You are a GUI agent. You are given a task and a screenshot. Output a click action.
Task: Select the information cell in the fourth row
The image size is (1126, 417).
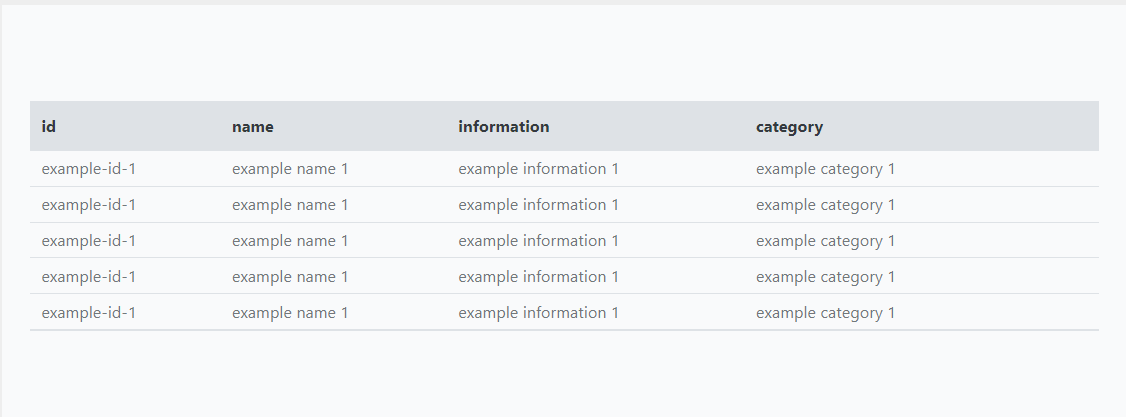tap(539, 277)
